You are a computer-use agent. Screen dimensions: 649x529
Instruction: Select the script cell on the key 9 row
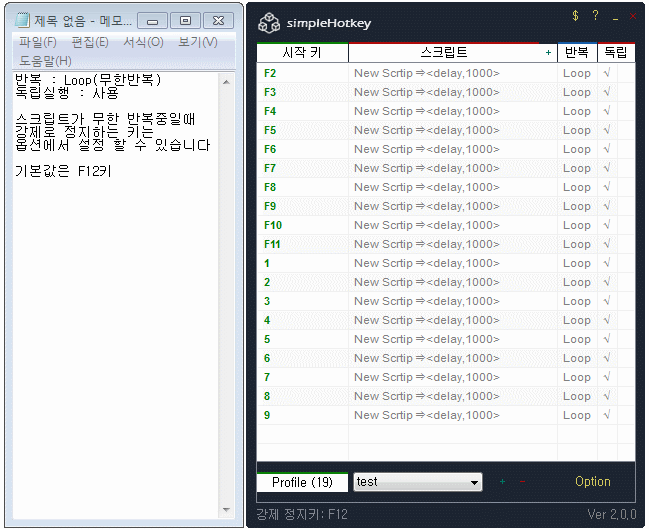453,415
